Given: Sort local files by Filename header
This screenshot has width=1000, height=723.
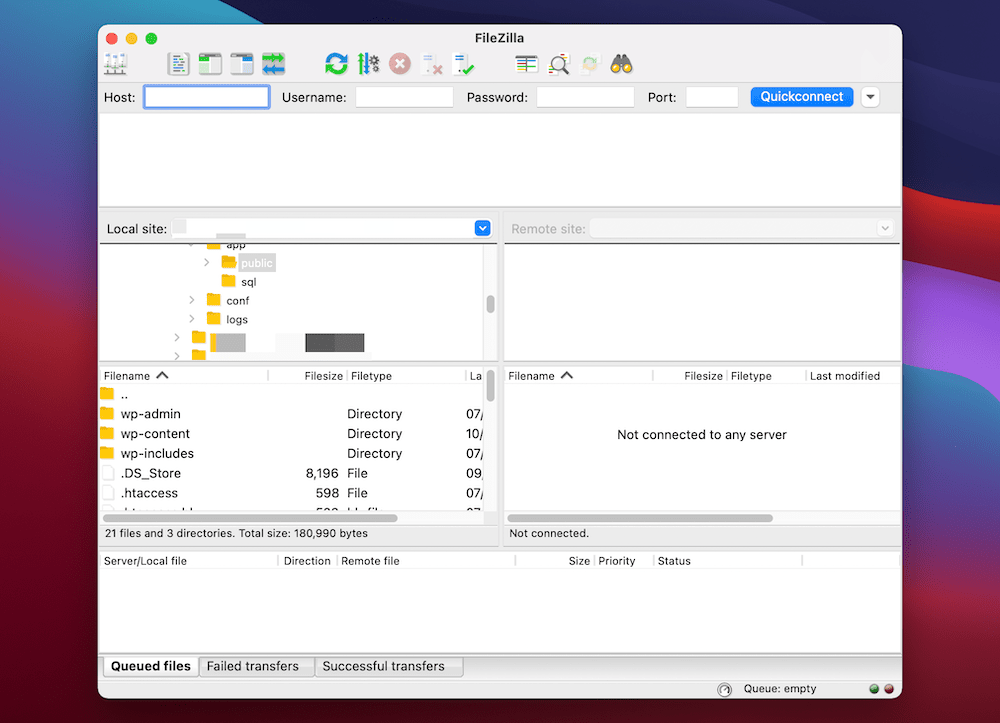Looking at the screenshot, I should click(x=184, y=376).
